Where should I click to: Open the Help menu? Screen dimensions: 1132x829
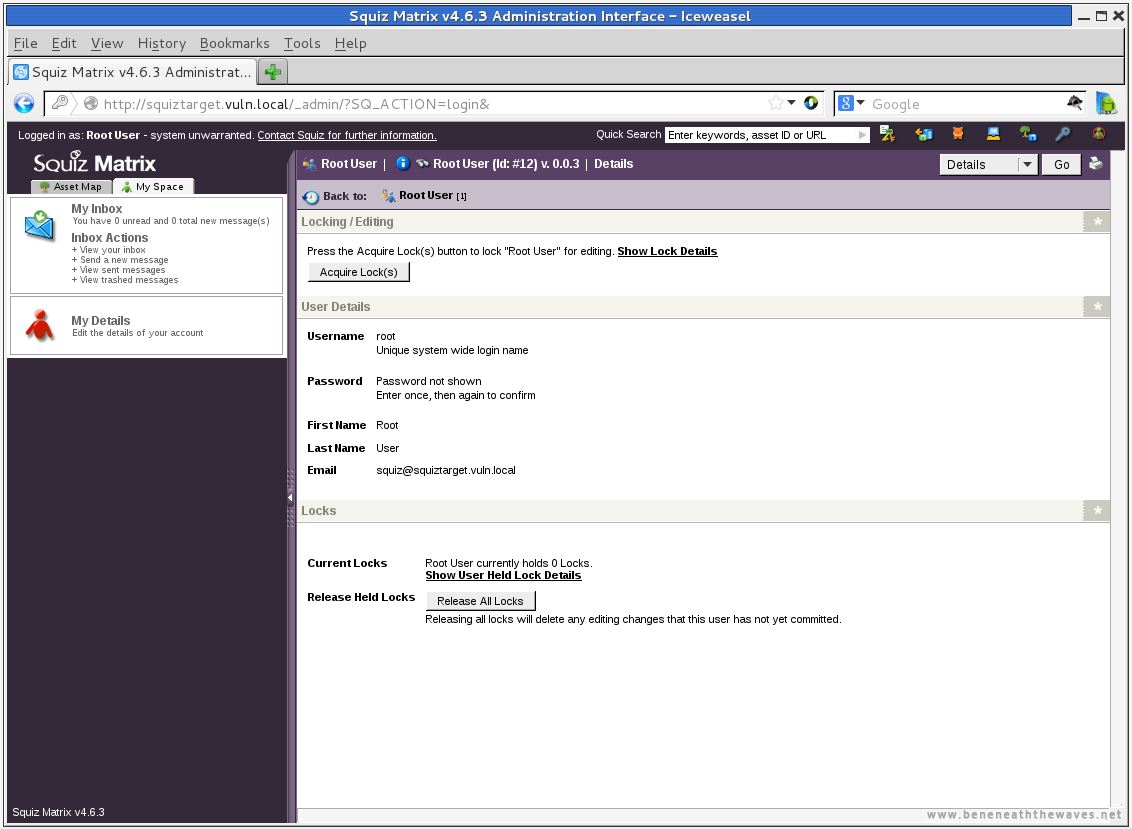click(350, 43)
